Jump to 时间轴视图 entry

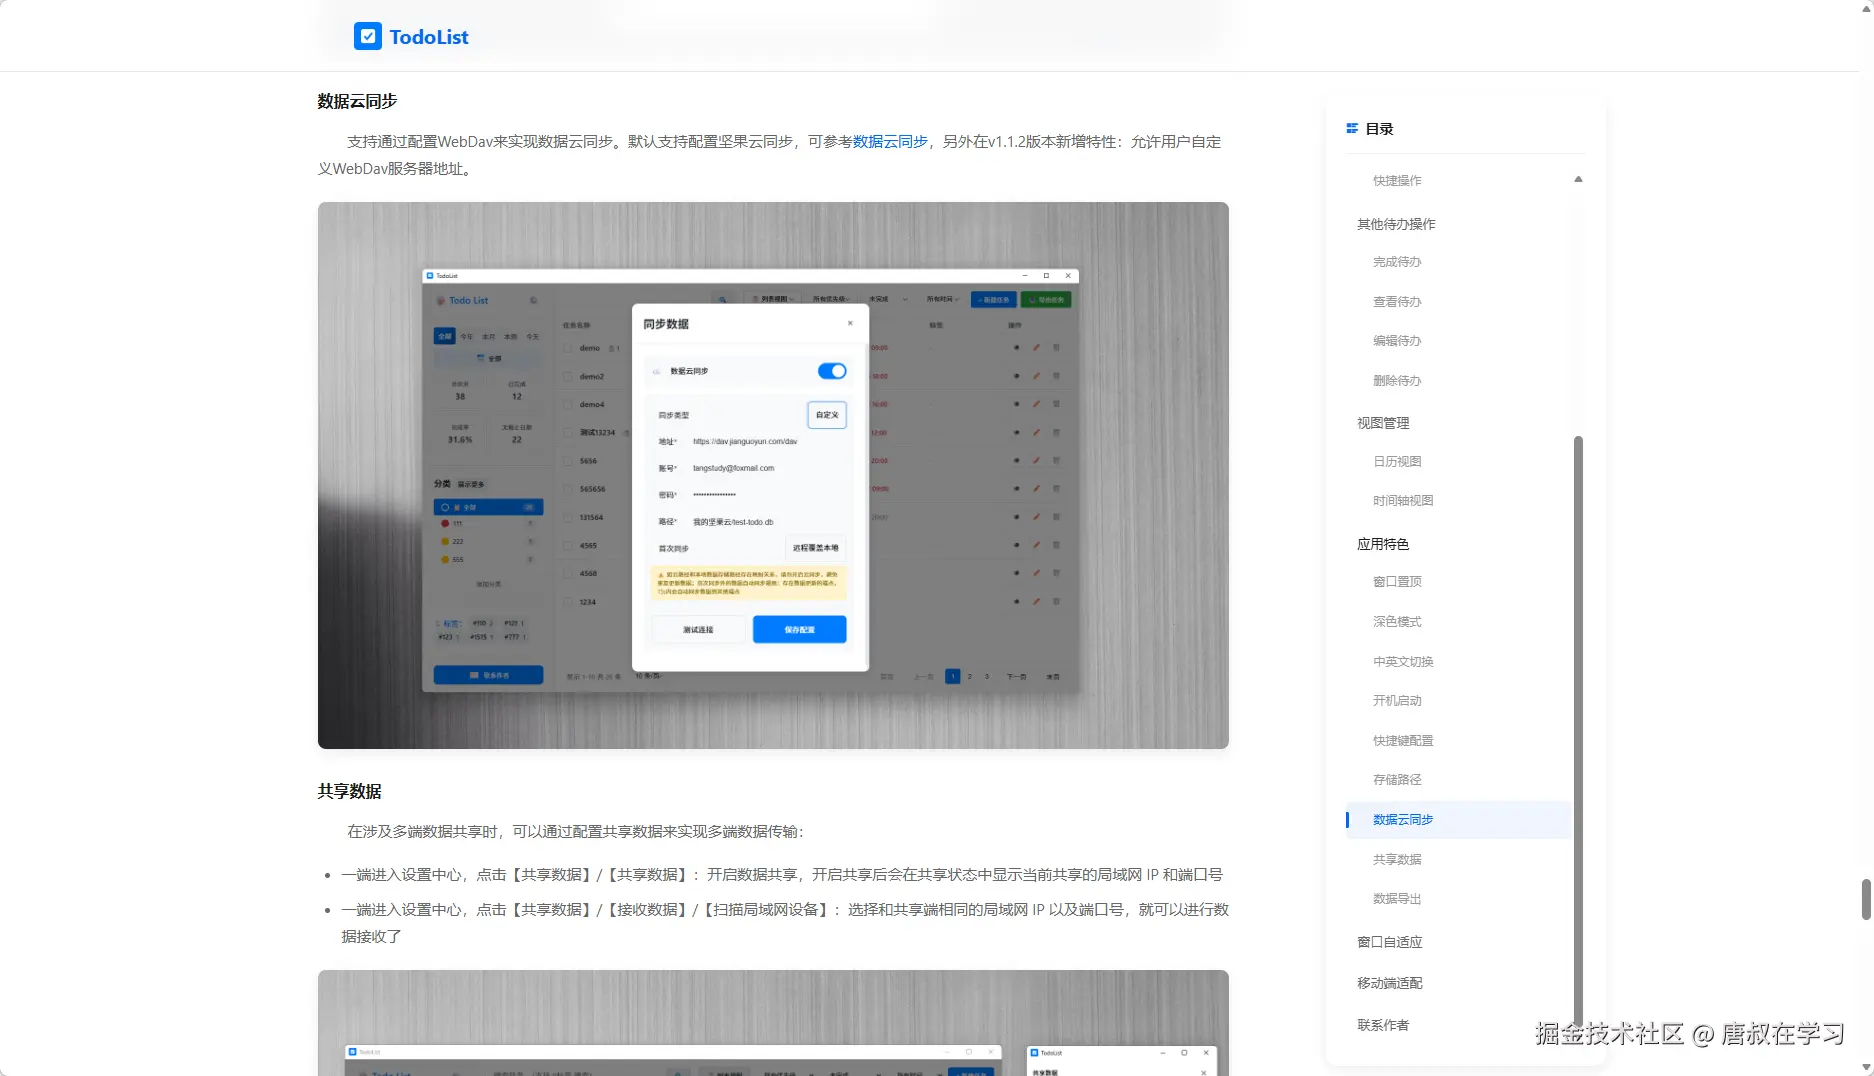tap(1403, 501)
